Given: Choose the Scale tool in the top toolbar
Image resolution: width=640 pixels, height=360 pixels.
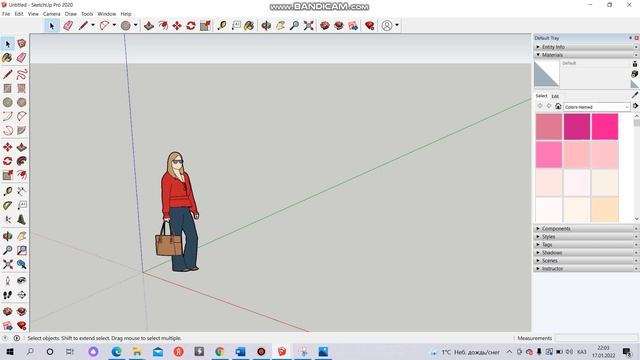Looking at the screenshot, I should [205, 26].
